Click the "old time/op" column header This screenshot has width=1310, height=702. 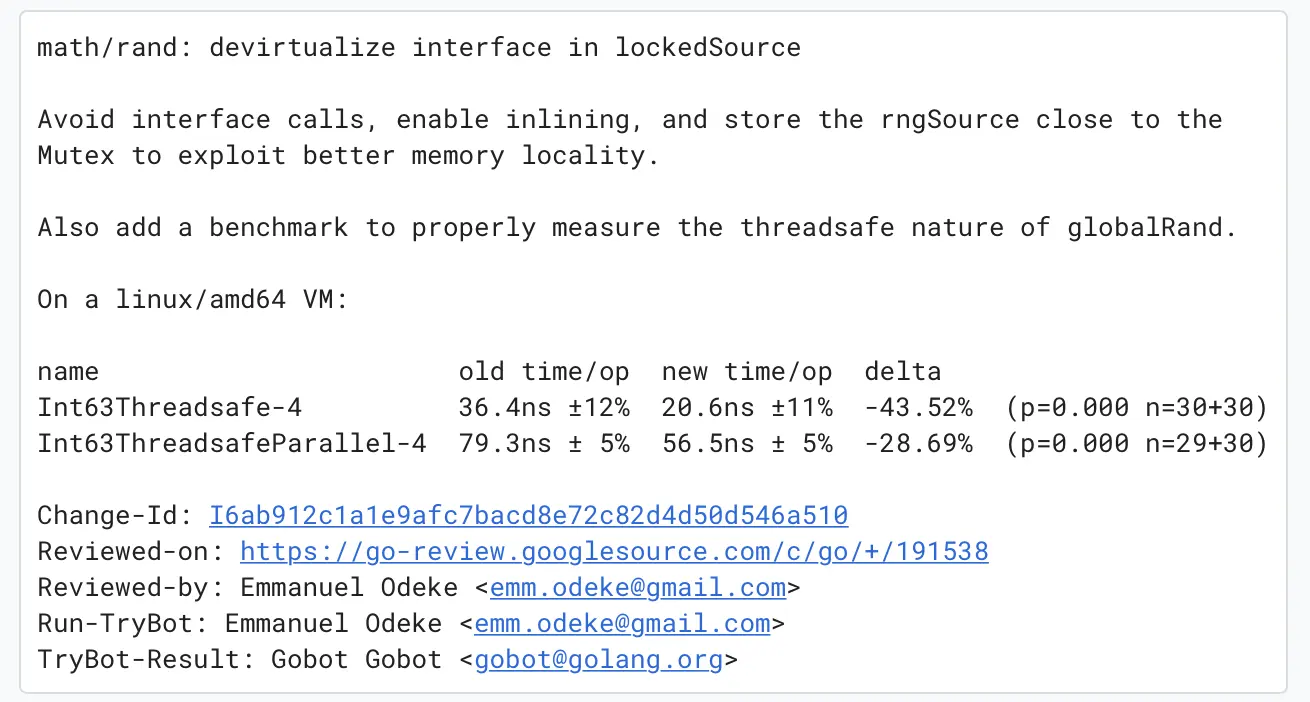click(544, 372)
